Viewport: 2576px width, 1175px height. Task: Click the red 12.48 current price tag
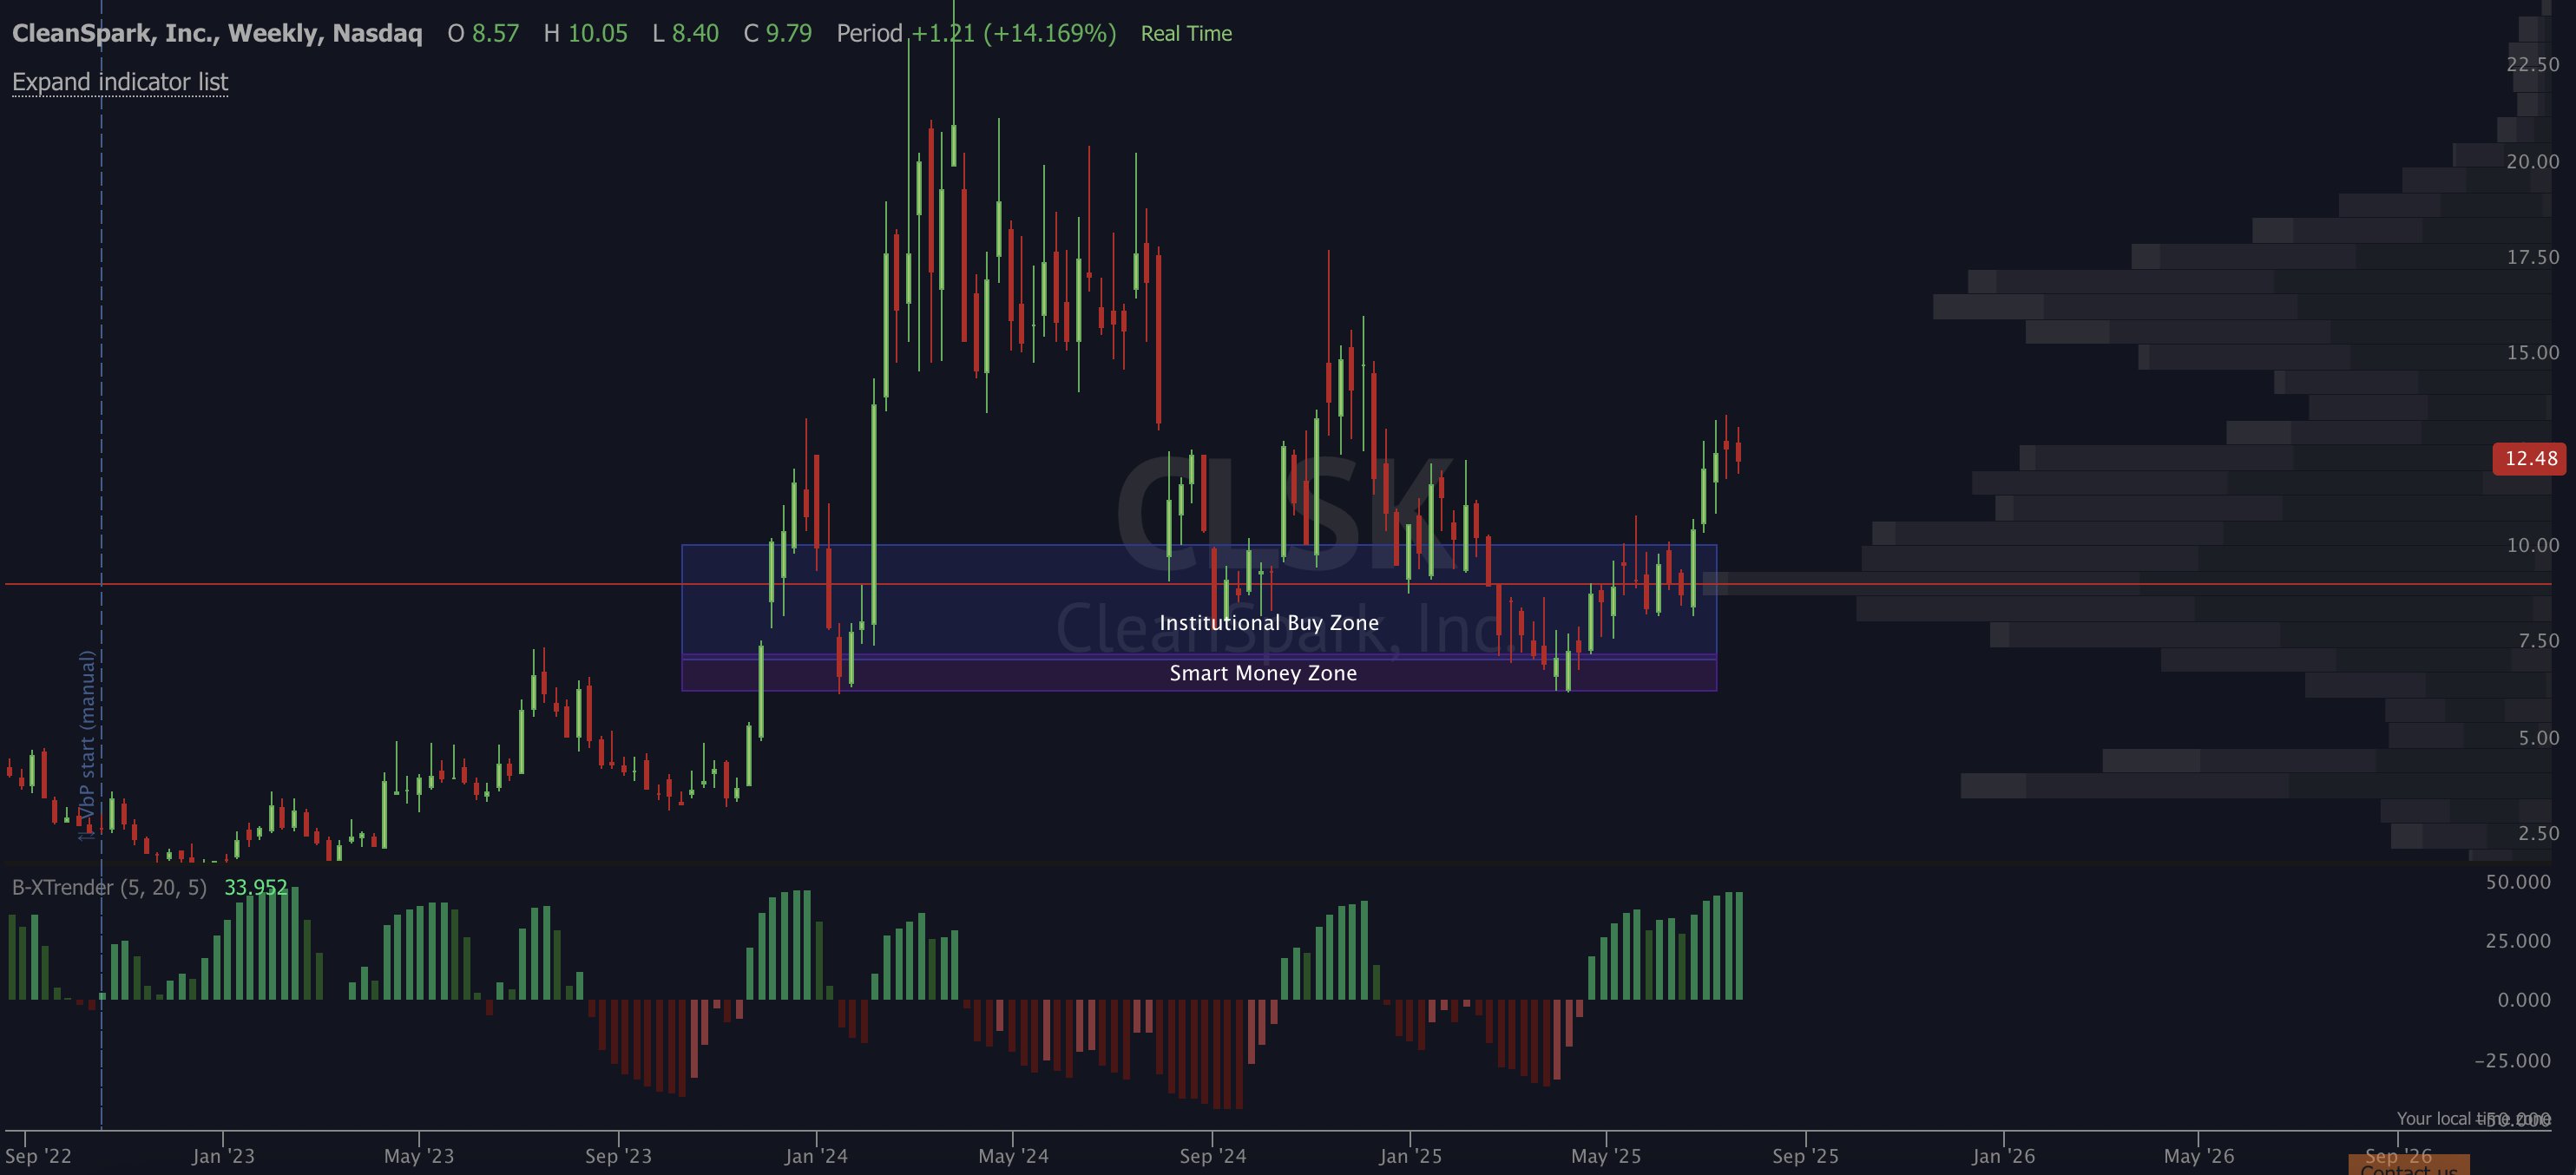[2529, 459]
